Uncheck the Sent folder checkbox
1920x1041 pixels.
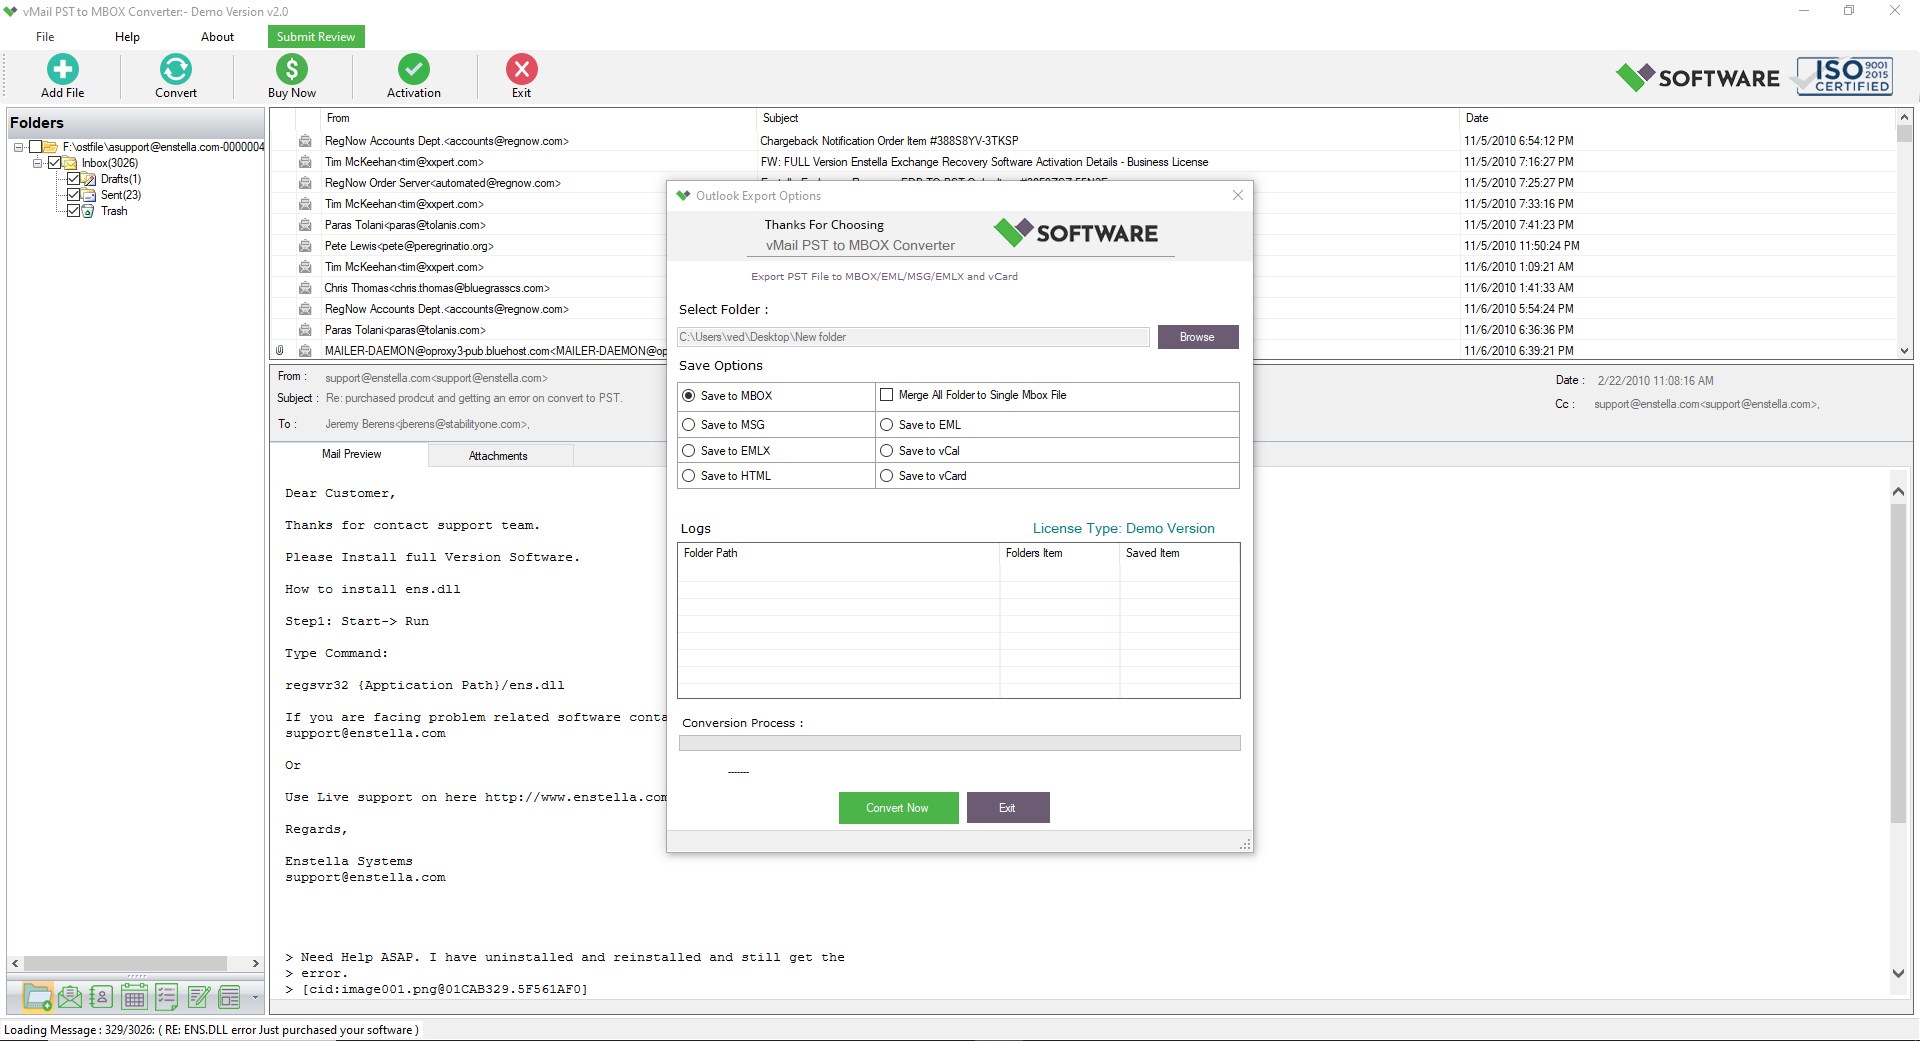pyautogui.click(x=73, y=195)
